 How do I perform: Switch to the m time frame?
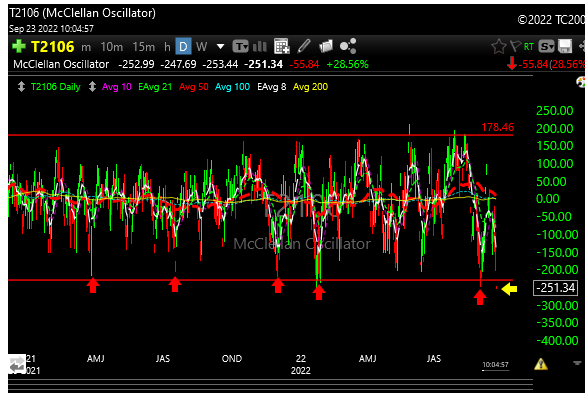(86, 47)
